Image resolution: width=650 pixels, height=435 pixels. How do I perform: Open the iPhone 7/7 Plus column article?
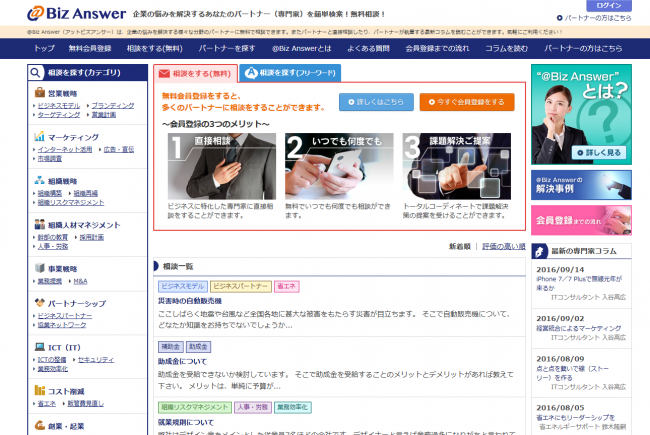click(579, 283)
